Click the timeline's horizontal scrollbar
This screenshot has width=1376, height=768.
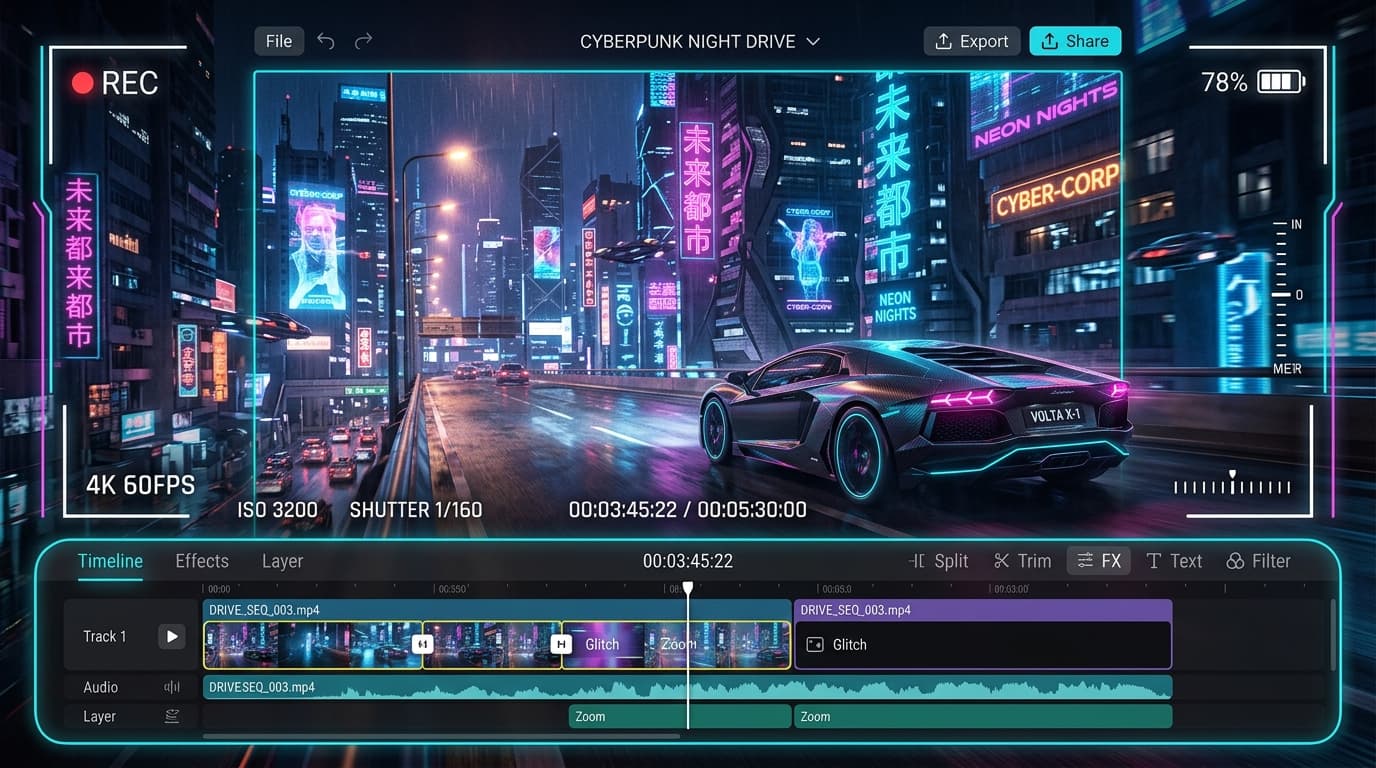pyautogui.click(x=441, y=737)
